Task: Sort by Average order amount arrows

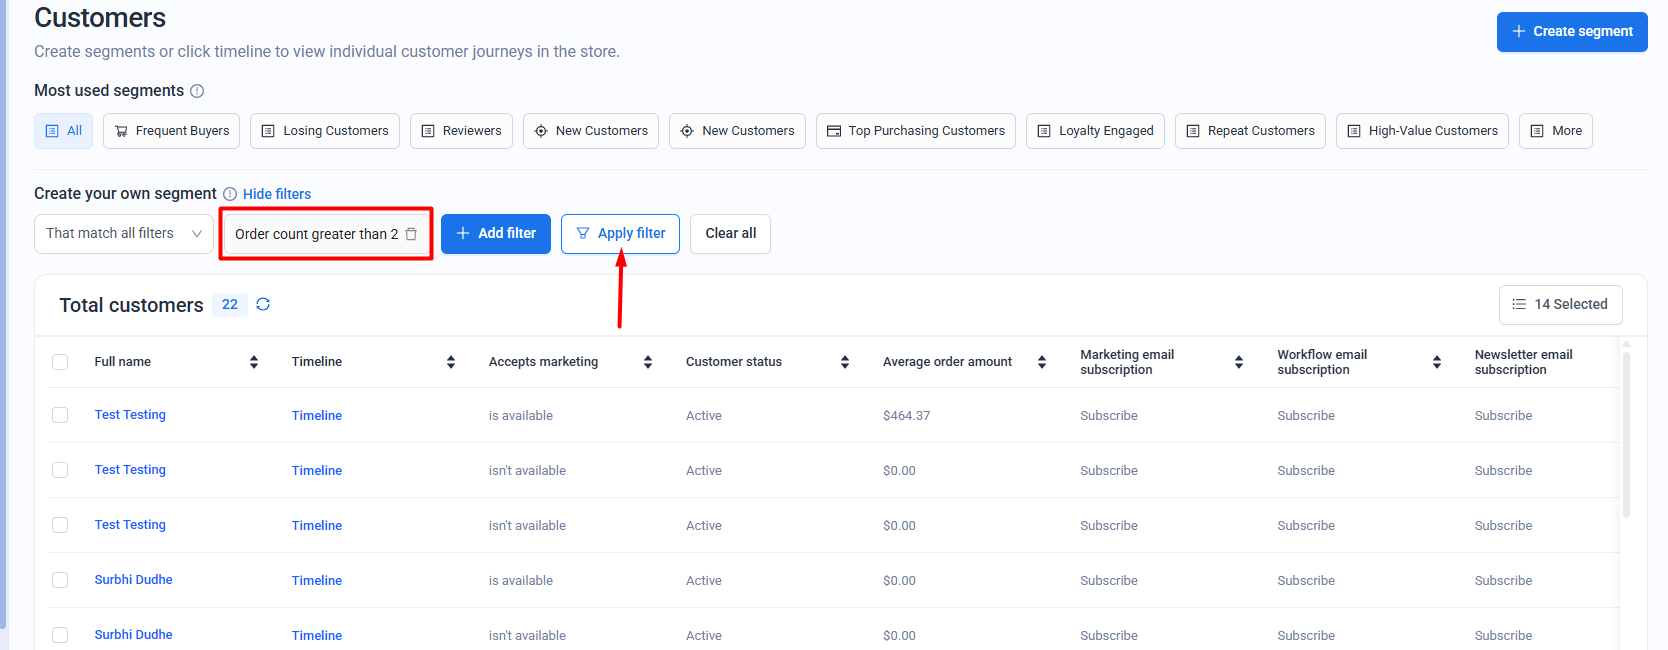Action: tap(1042, 362)
